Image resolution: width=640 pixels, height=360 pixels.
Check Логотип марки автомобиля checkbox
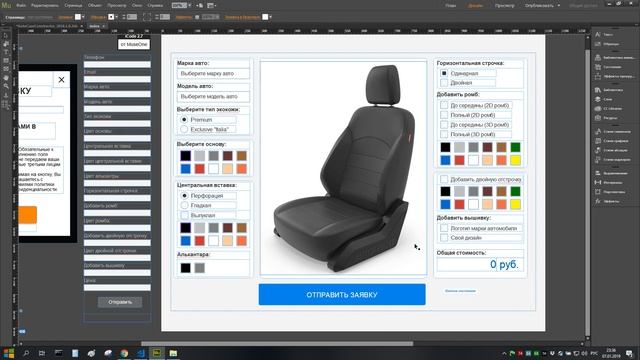[x=444, y=228]
